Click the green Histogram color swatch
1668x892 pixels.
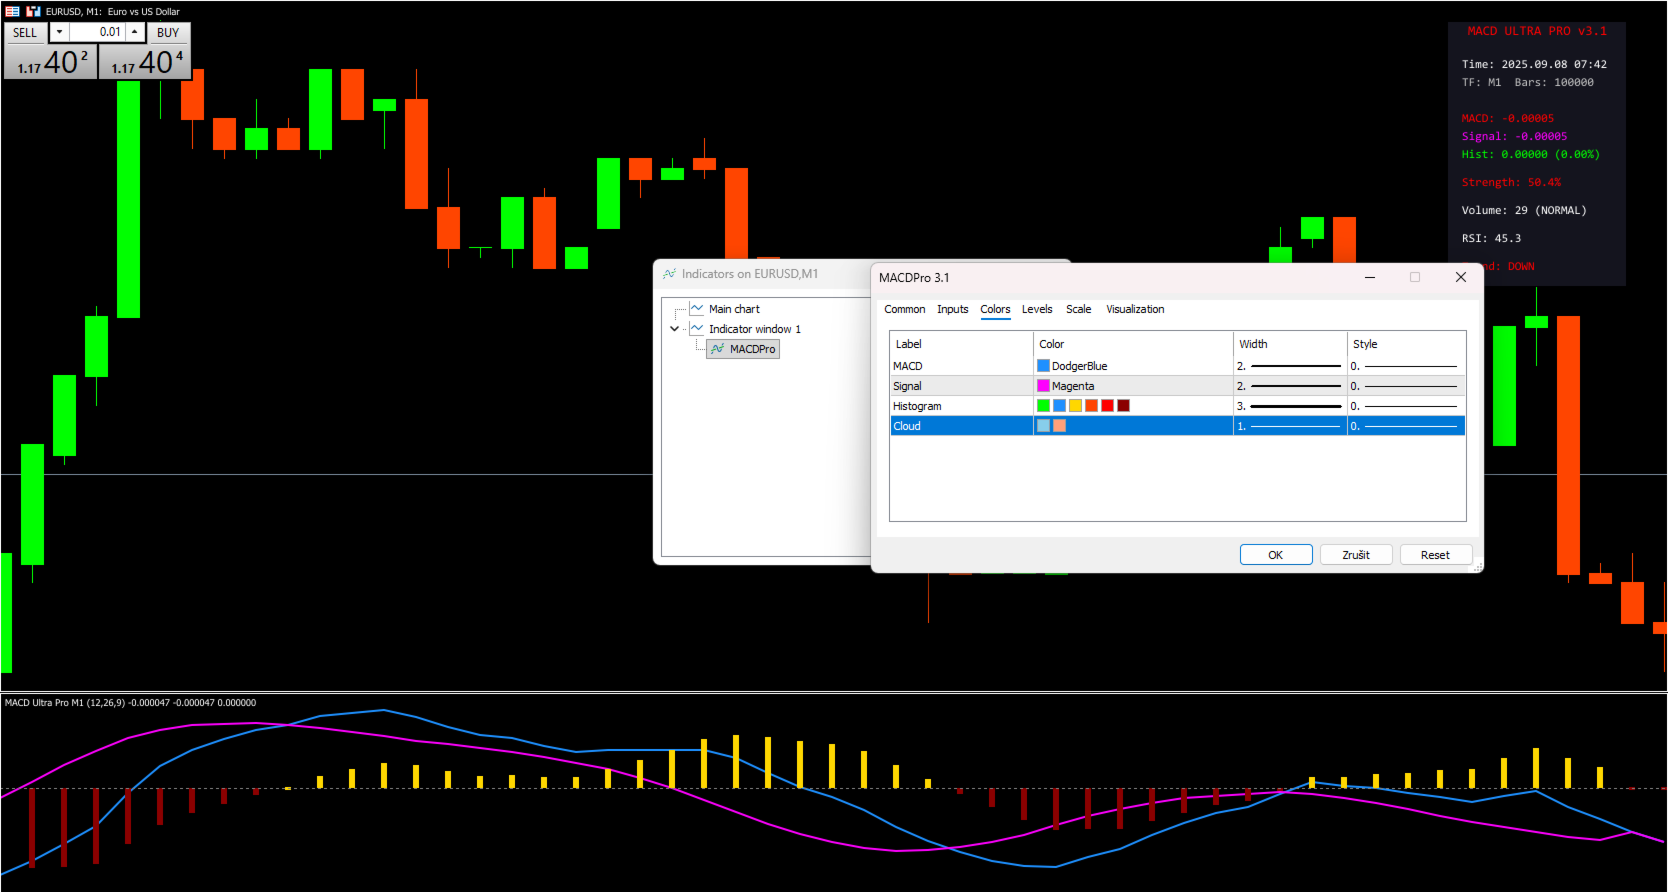coord(1043,406)
